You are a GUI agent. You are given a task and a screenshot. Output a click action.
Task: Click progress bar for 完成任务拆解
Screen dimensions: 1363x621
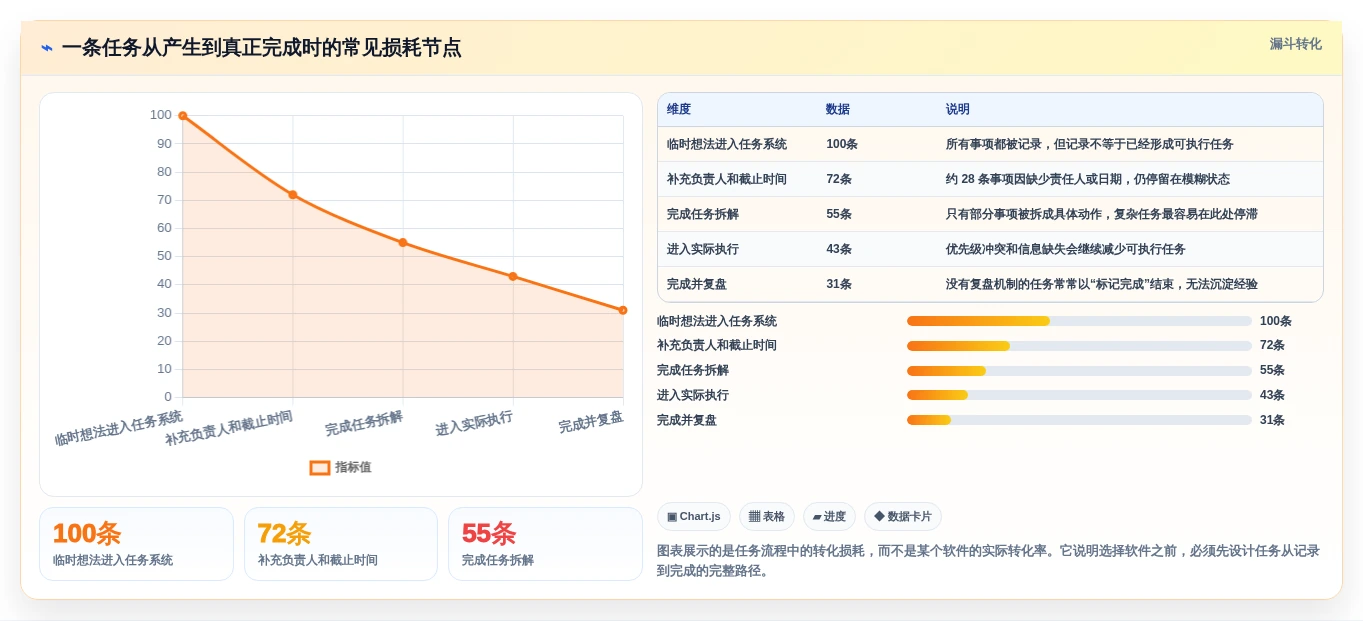pyautogui.click(x=1079, y=371)
